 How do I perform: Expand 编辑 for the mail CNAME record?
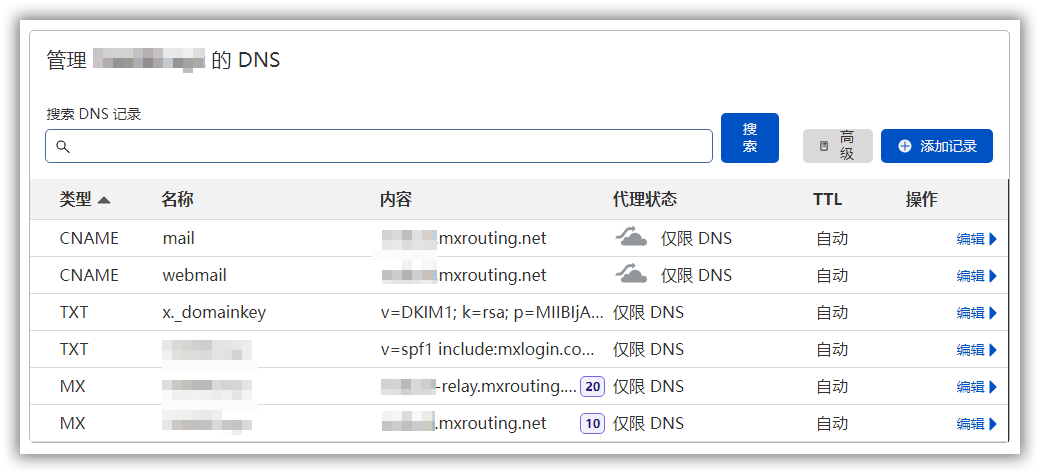977,239
